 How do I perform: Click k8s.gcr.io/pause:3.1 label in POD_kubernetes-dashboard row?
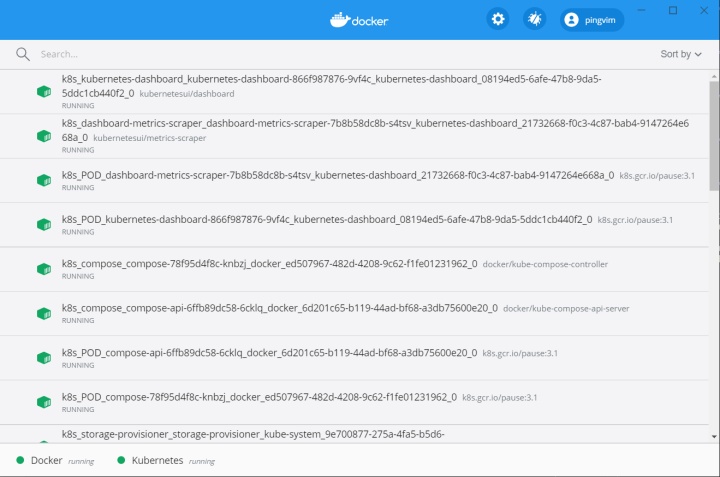tap(635, 220)
